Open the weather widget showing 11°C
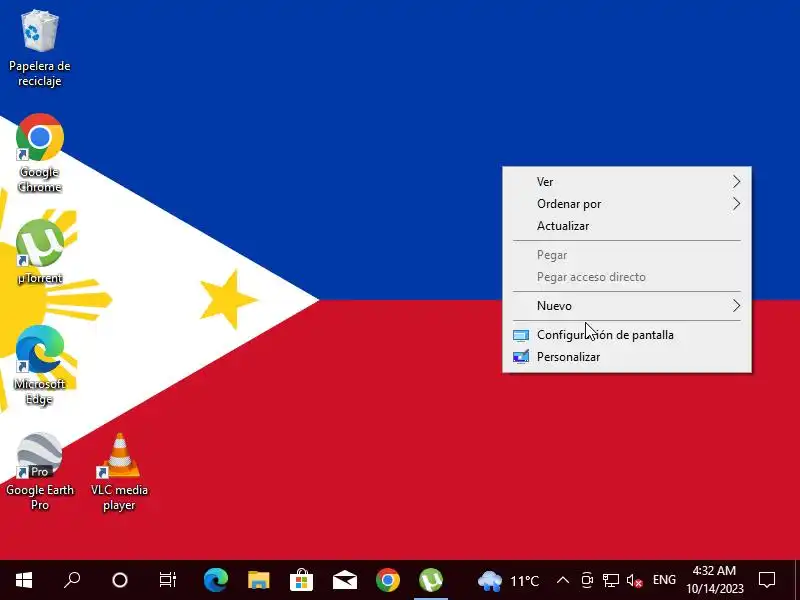 (x=508, y=581)
